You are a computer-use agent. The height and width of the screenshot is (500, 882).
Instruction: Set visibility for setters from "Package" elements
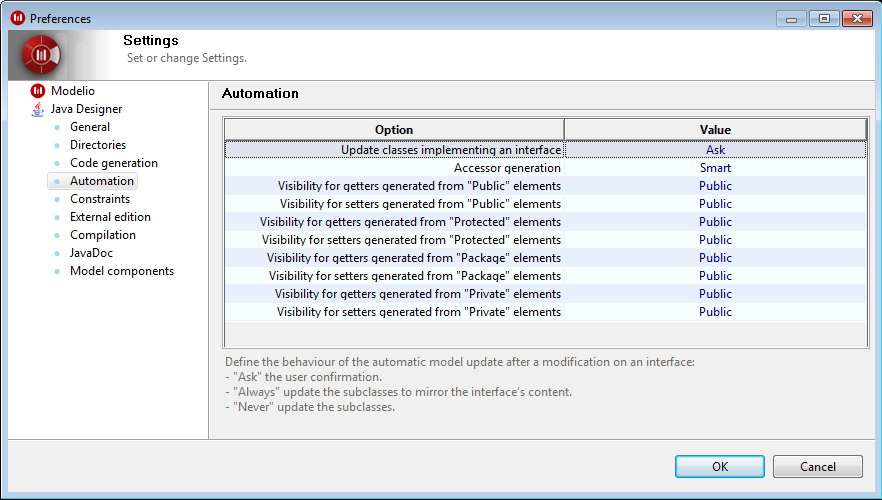715,276
